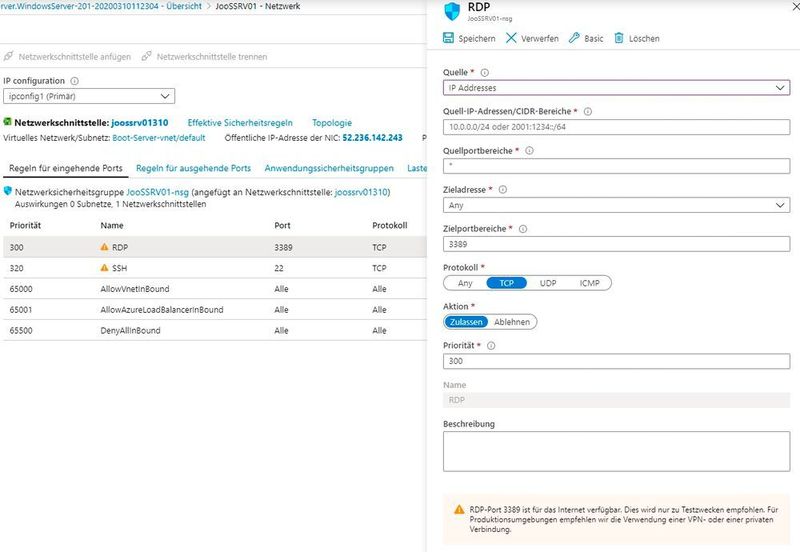Select the AllowVnetInBound rule
The width and height of the screenshot is (800, 552).
pyautogui.click(x=215, y=289)
